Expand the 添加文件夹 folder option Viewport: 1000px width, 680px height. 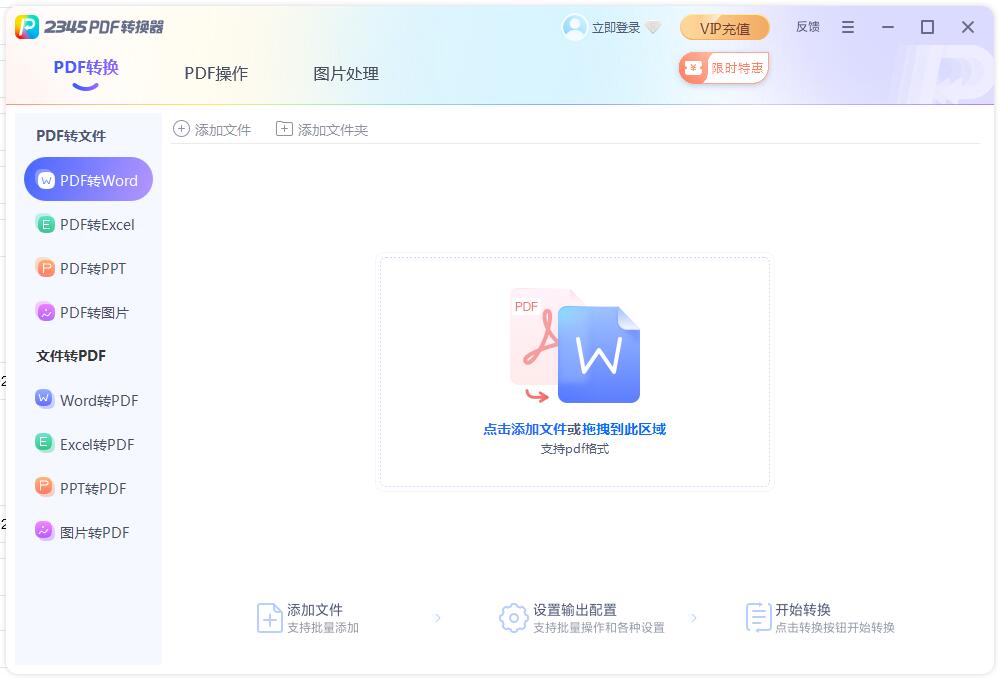320,129
